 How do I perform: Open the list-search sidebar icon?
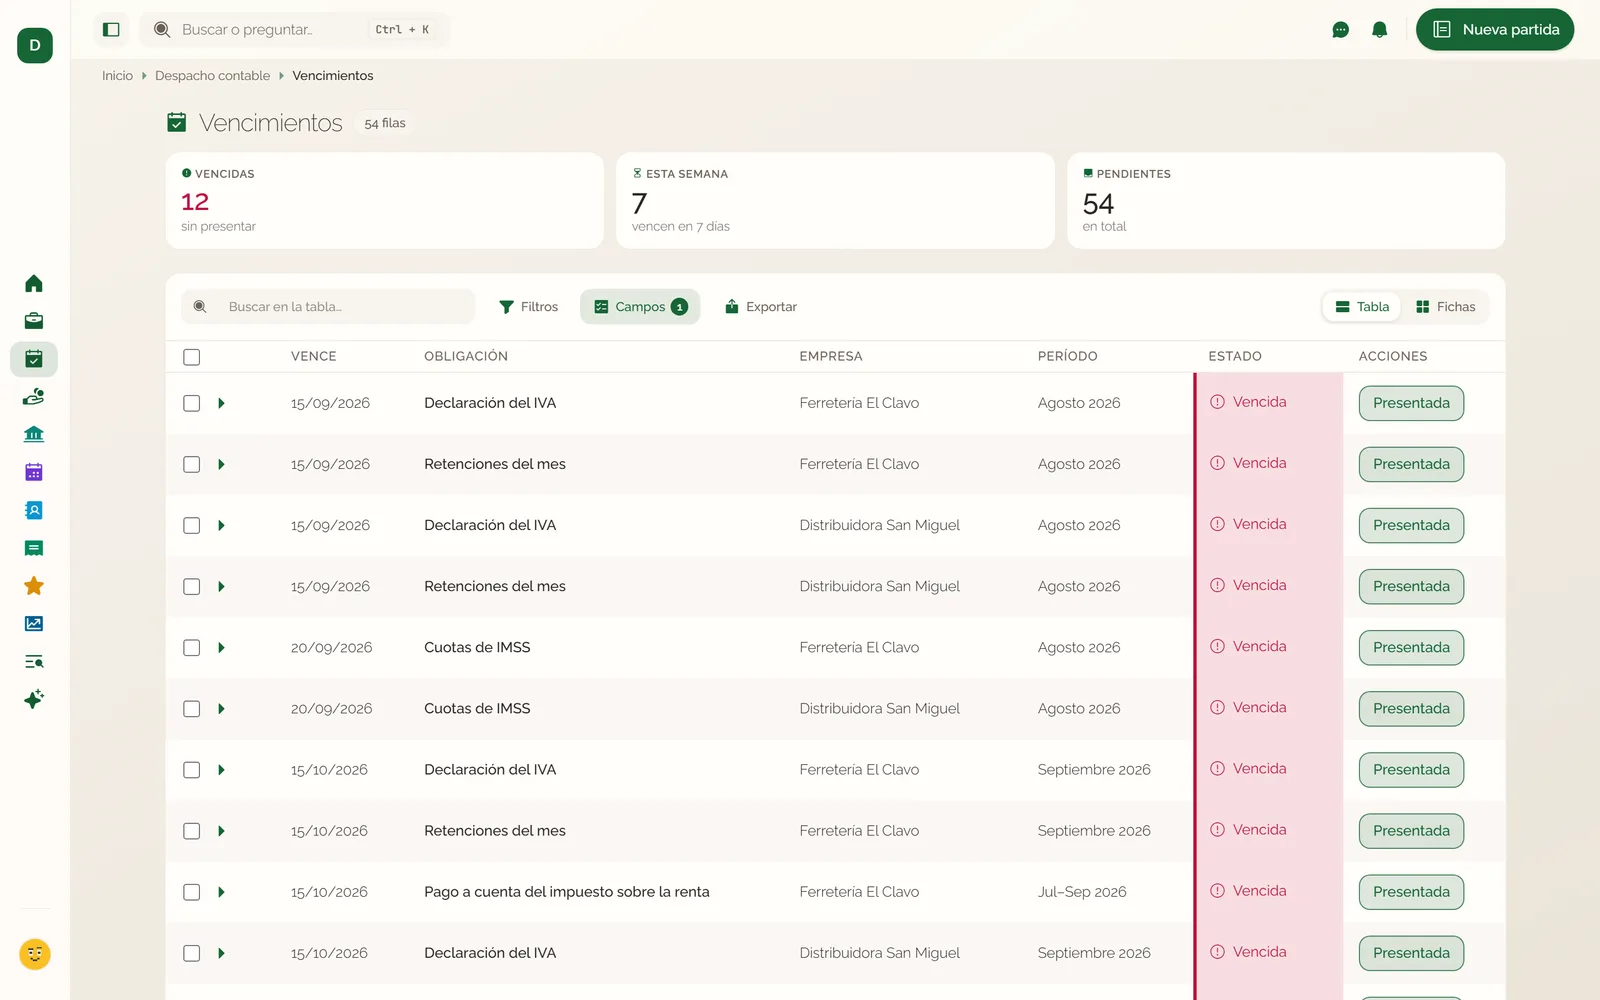click(34, 661)
